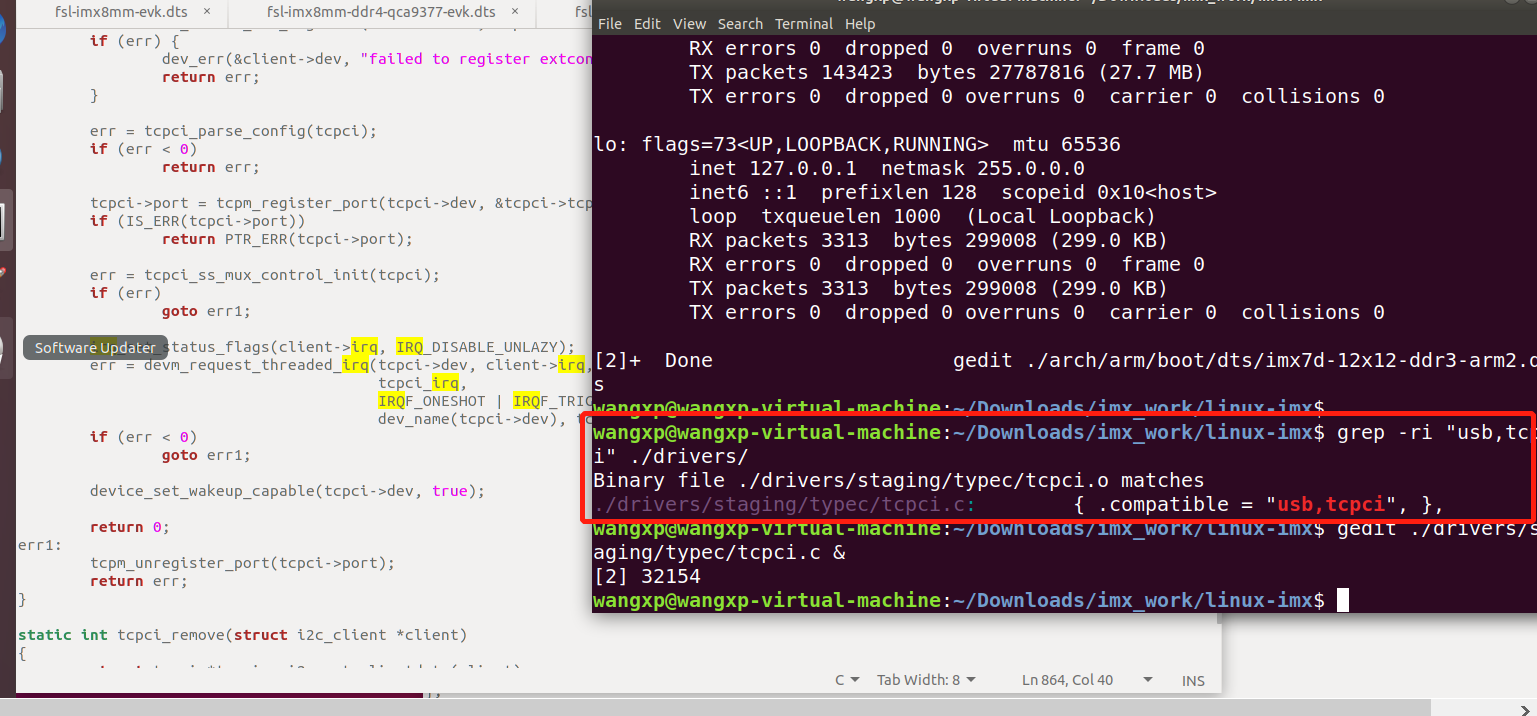
Task: Click the highlighted IRQ_DISABLE_UNLAZY token
Action: pyautogui.click(x=480, y=347)
